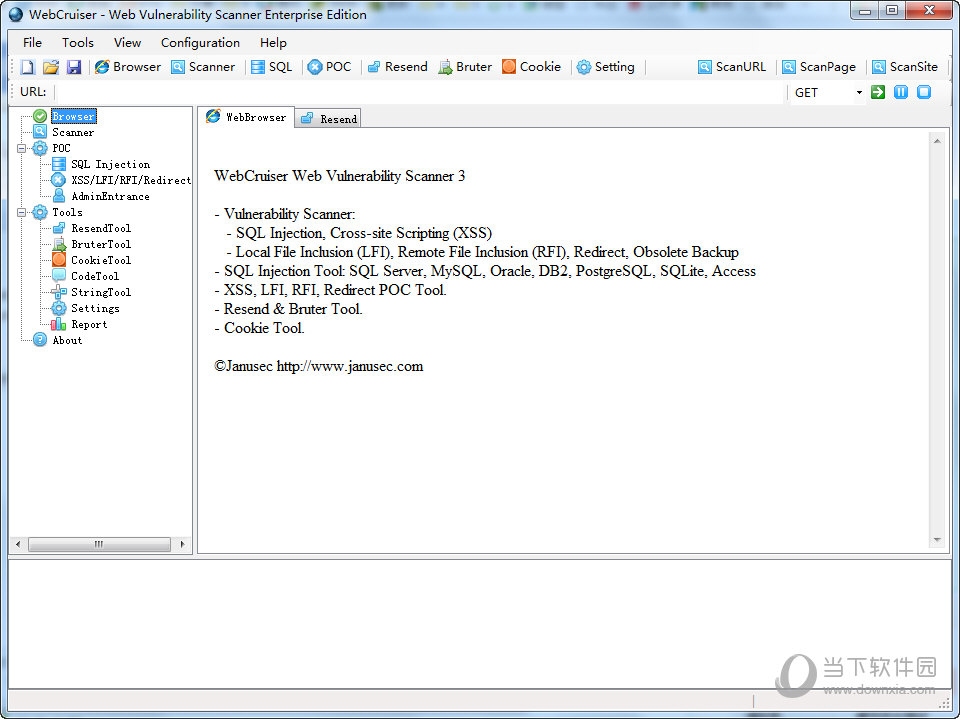Image resolution: width=960 pixels, height=719 pixels.
Task: Click the '©Janusec http://www.janusec.com' text
Action: [x=318, y=366]
